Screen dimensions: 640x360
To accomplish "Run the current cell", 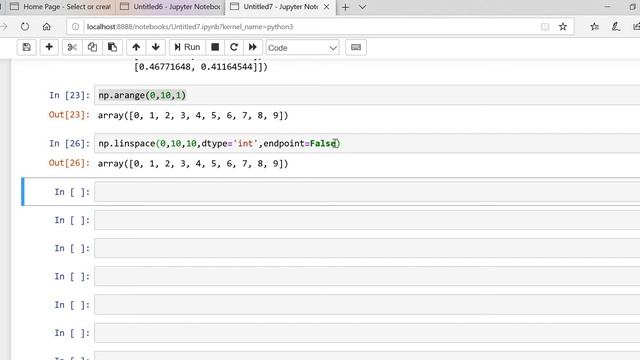I will 187,47.
